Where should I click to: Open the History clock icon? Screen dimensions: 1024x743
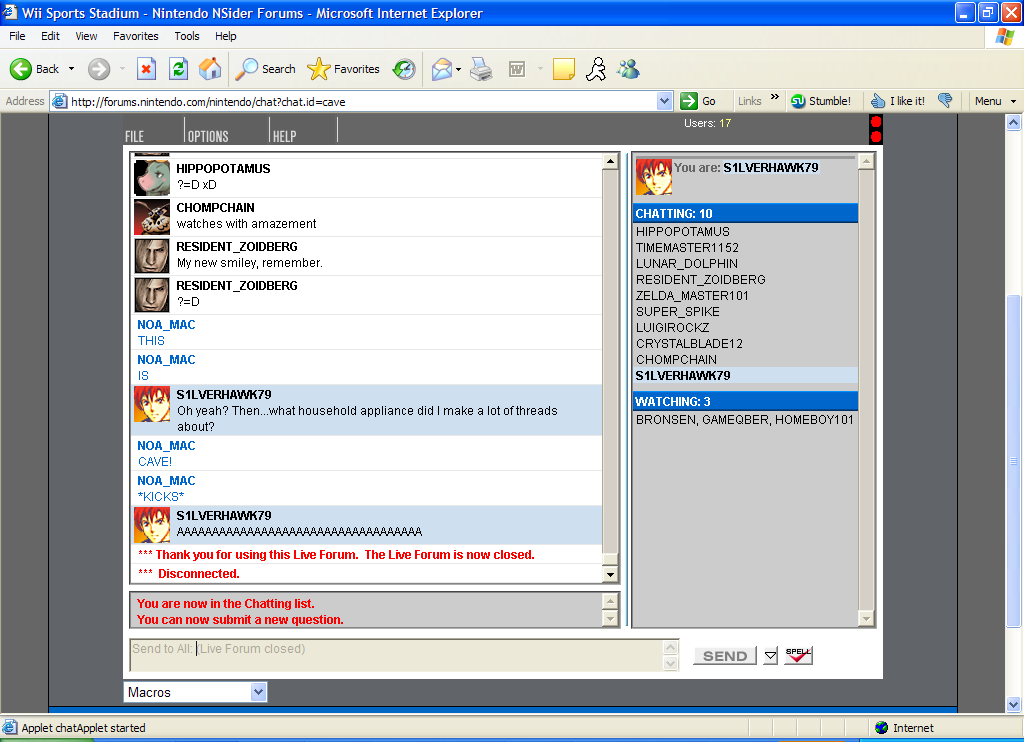404,69
